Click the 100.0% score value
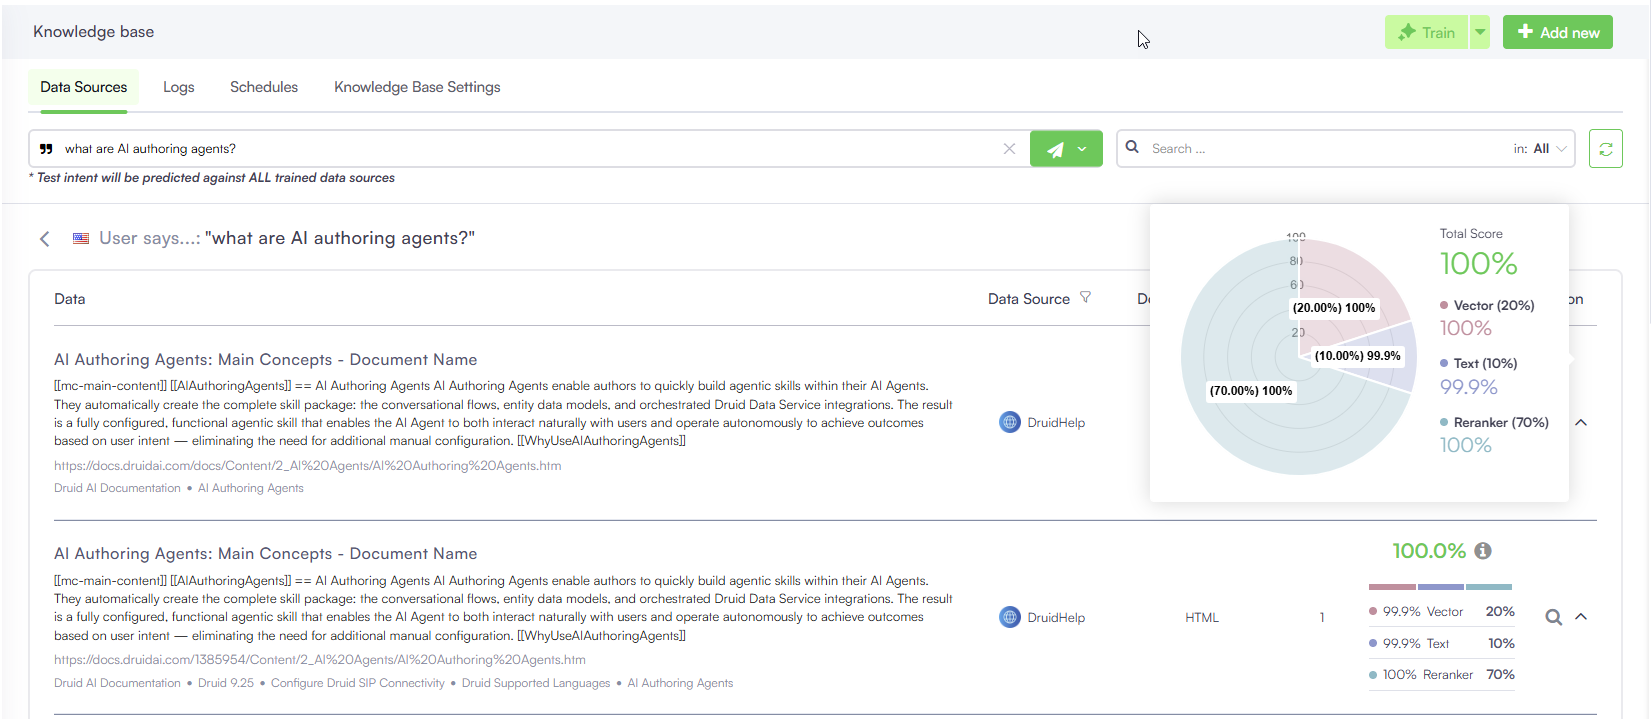This screenshot has height=719, width=1651. click(x=1429, y=551)
